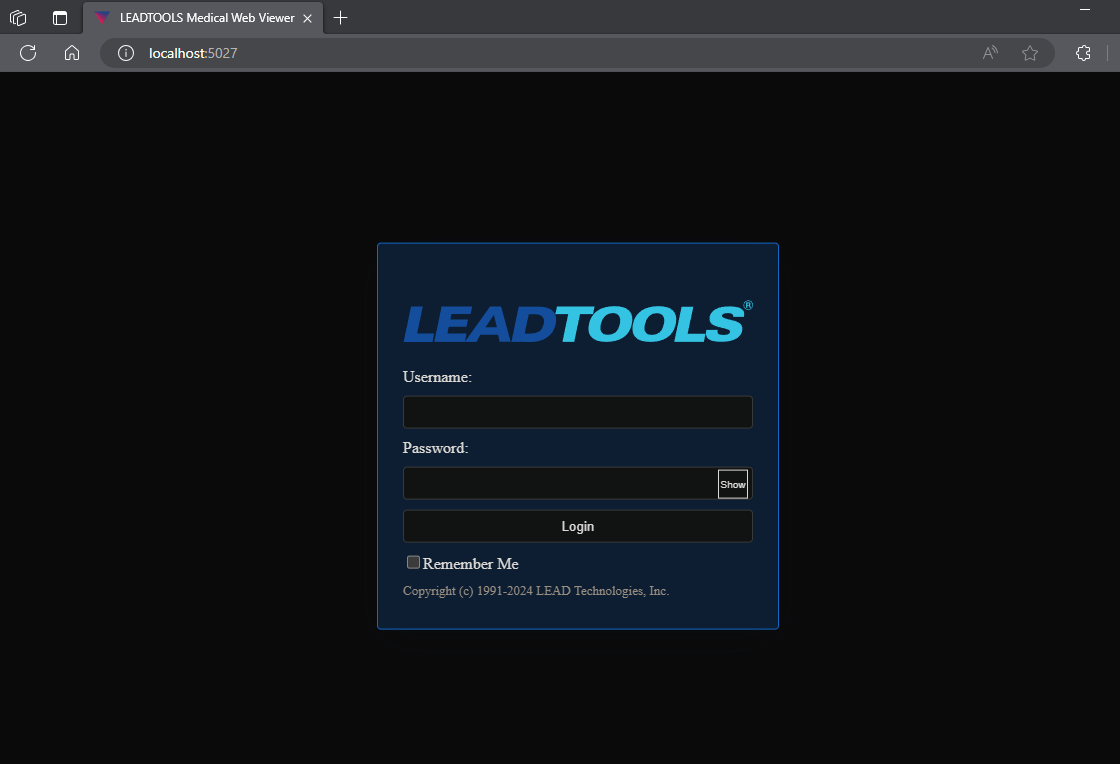Select the LEADTOOLS Medical Web Viewer tab
The image size is (1120, 764).
point(203,18)
